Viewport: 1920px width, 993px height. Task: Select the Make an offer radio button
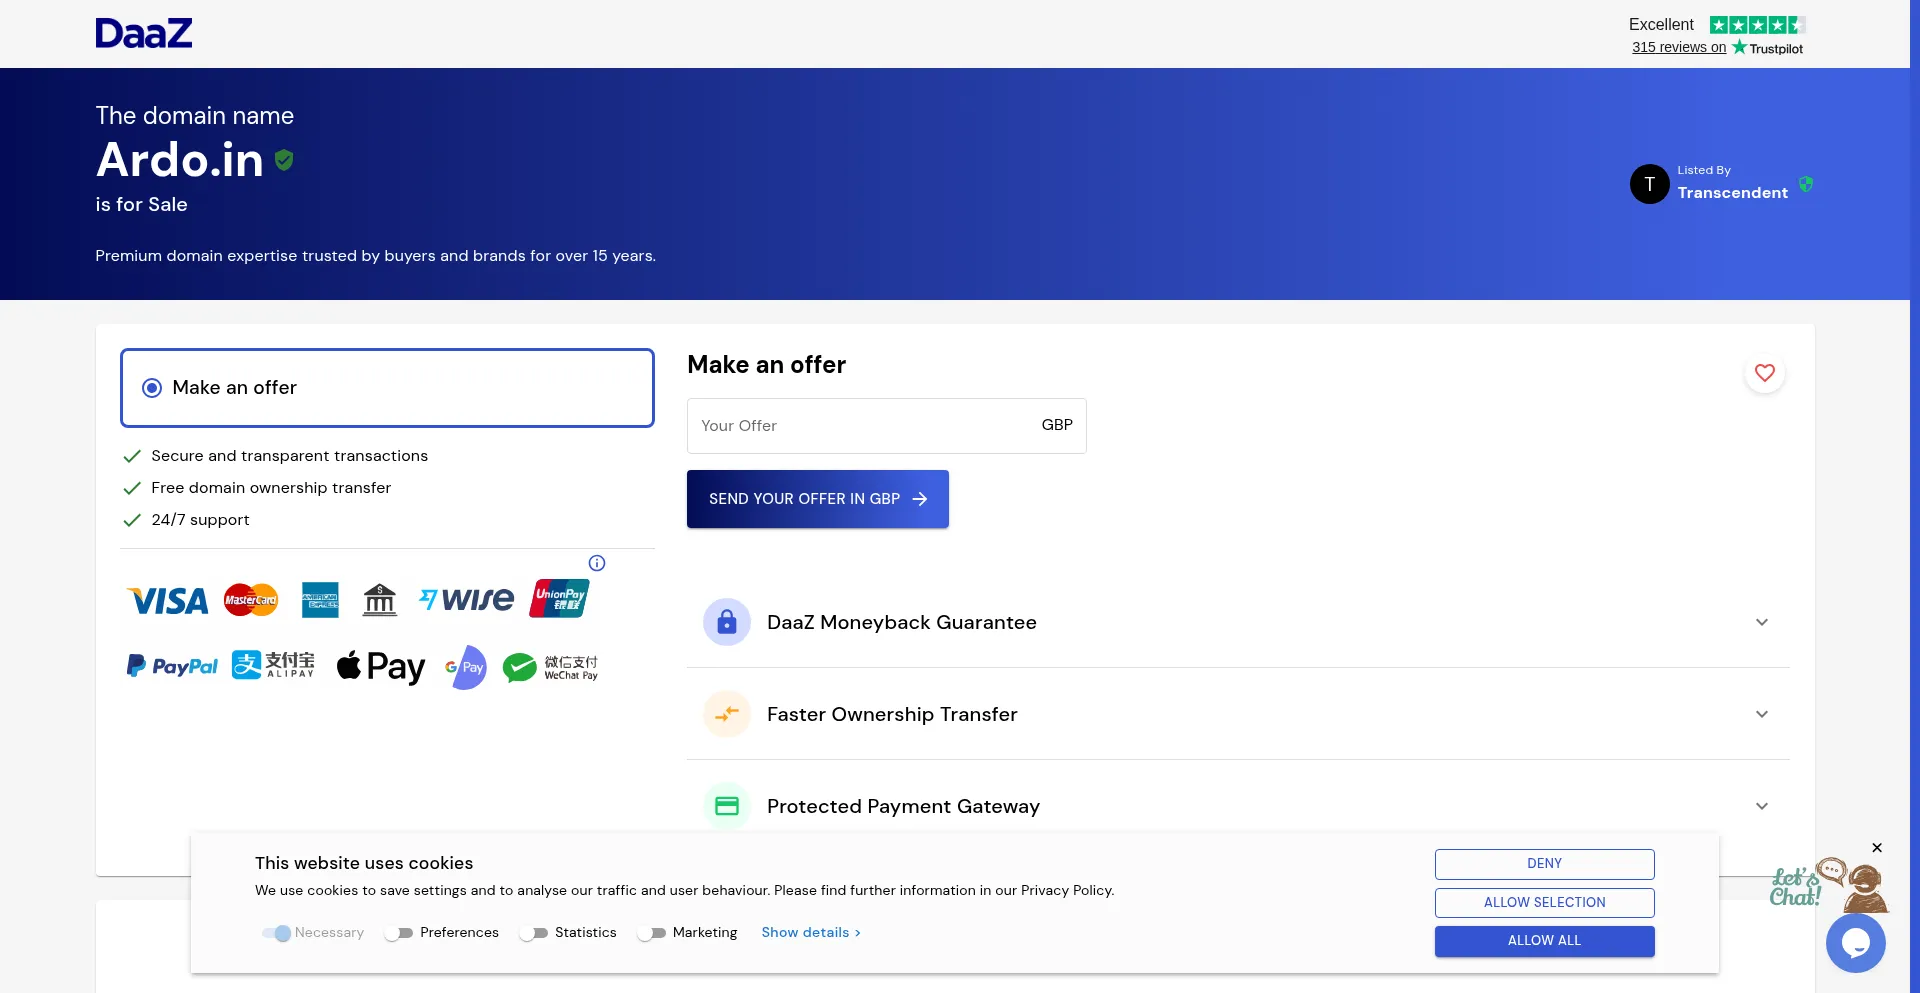point(152,388)
